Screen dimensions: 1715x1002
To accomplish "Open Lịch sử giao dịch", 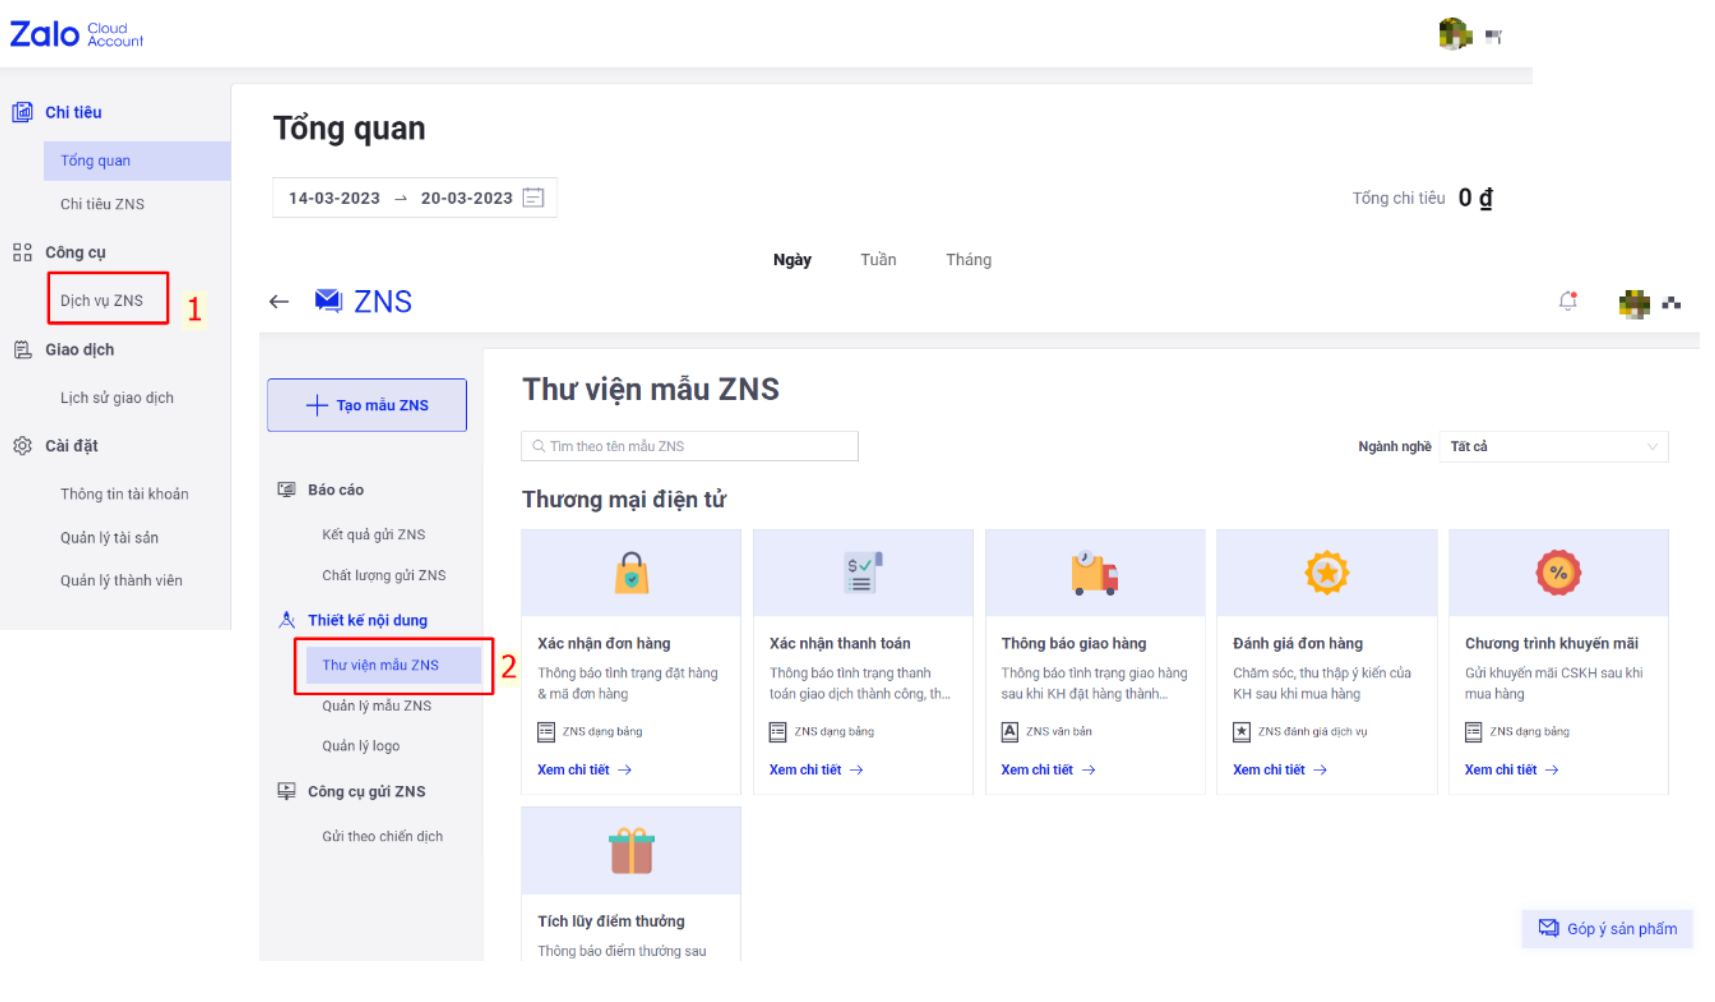I will click(116, 397).
